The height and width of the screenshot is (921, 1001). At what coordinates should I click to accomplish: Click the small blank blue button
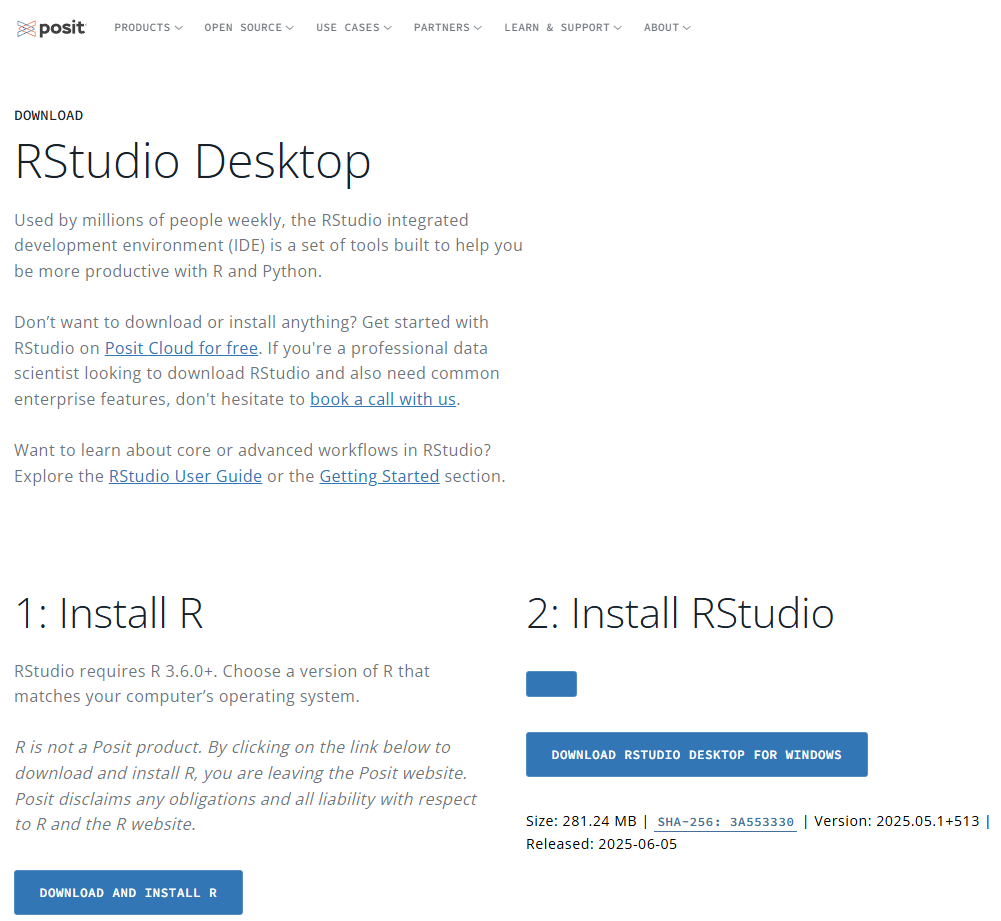pos(552,684)
